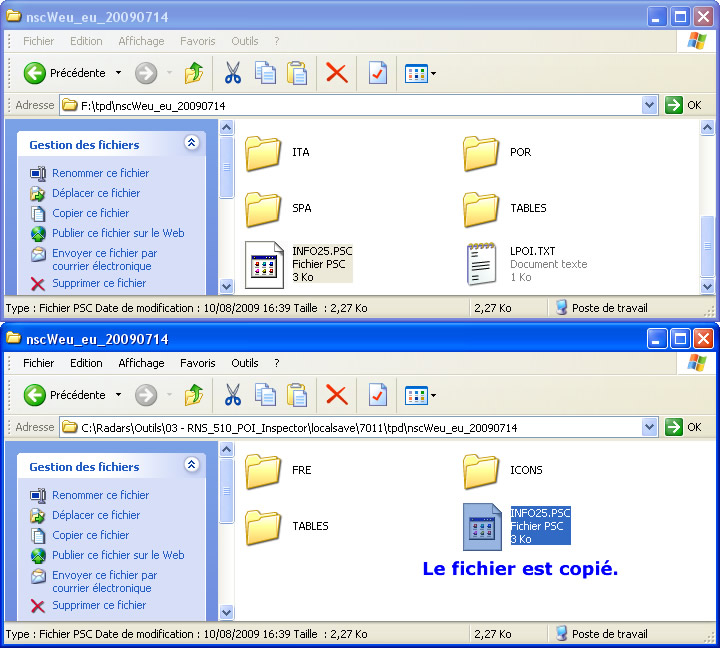Viewport: 720px width, 648px height.
Task: Click Renommer ce fichier in the F:\tpd window
Action: pyautogui.click(x=100, y=173)
